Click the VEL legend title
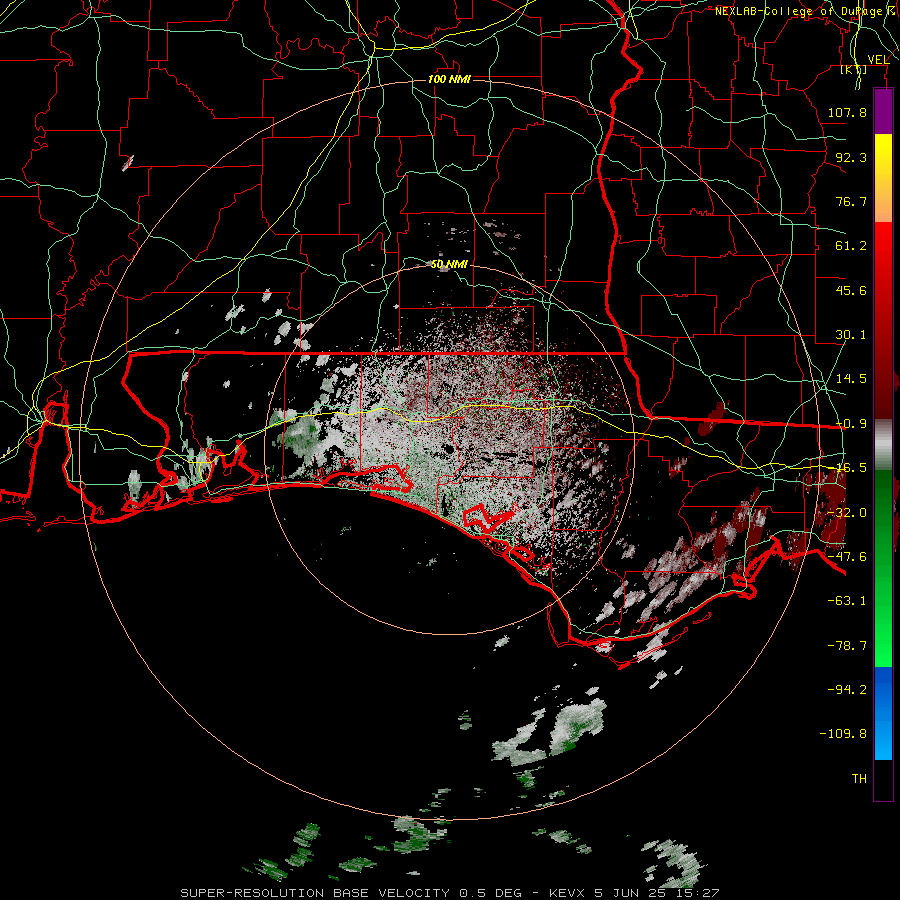The image size is (900, 900). point(878,59)
